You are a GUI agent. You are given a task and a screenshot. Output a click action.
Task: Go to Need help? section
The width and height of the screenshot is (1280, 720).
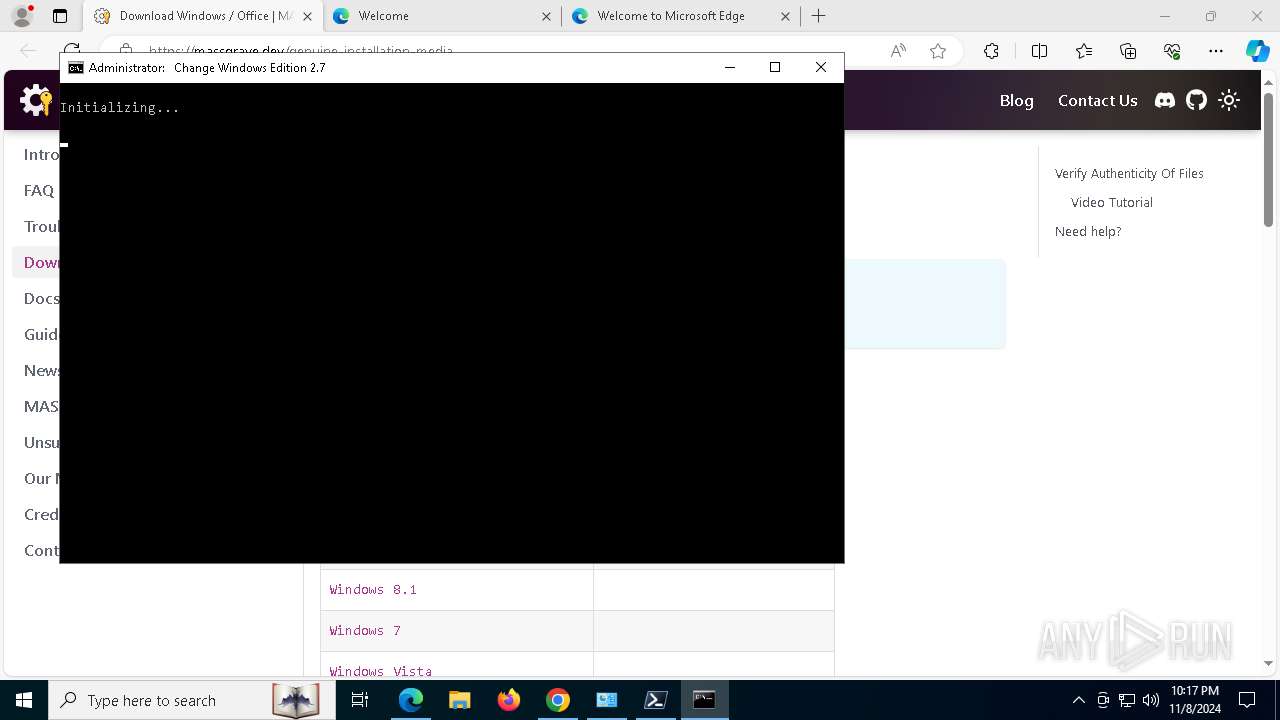point(1088,231)
